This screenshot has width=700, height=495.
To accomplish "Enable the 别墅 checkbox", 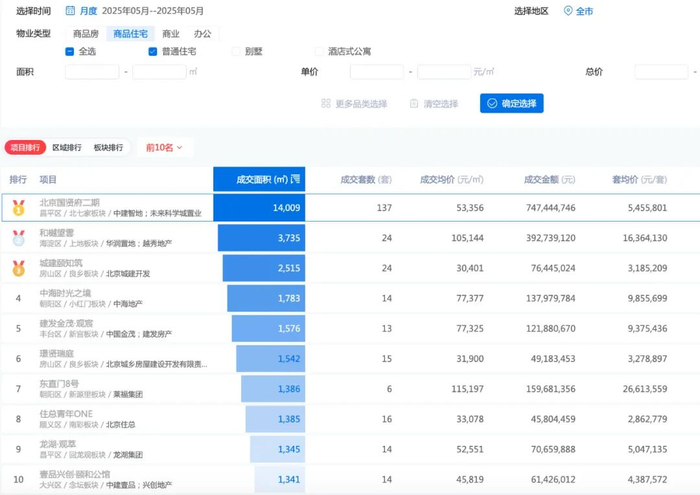I will 236,51.
